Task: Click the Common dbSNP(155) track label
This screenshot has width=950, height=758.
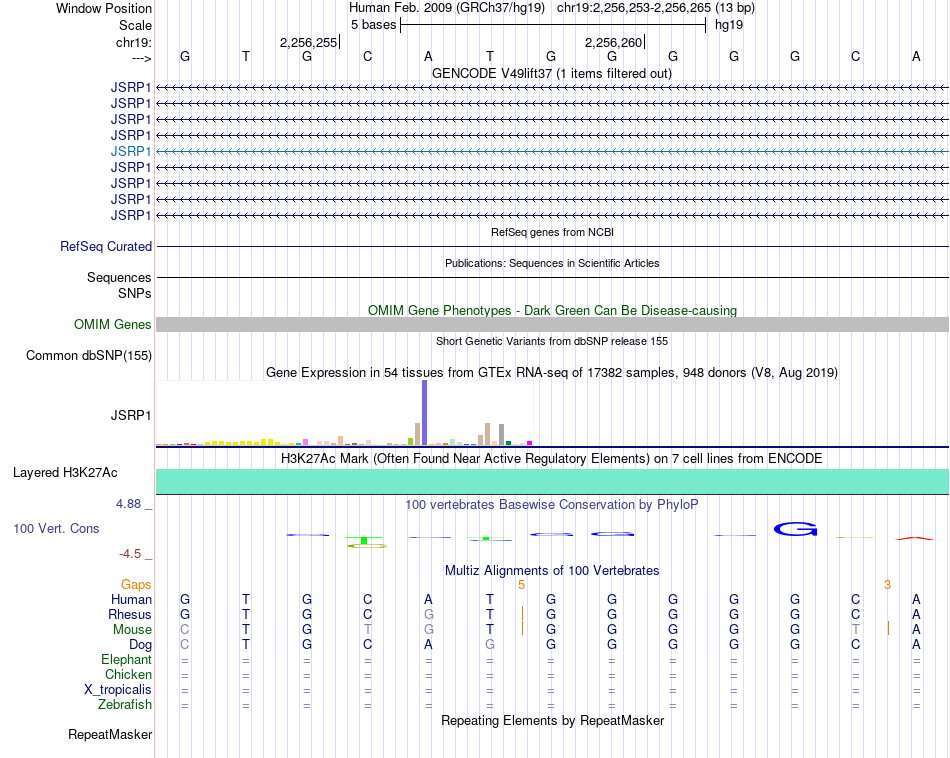Action: click(89, 356)
